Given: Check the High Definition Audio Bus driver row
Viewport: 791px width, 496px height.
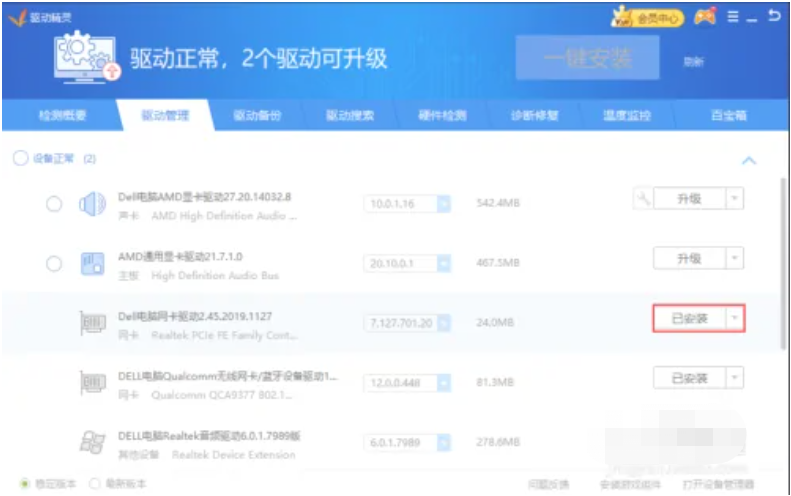Looking at the screenshot, I should 54,263.
